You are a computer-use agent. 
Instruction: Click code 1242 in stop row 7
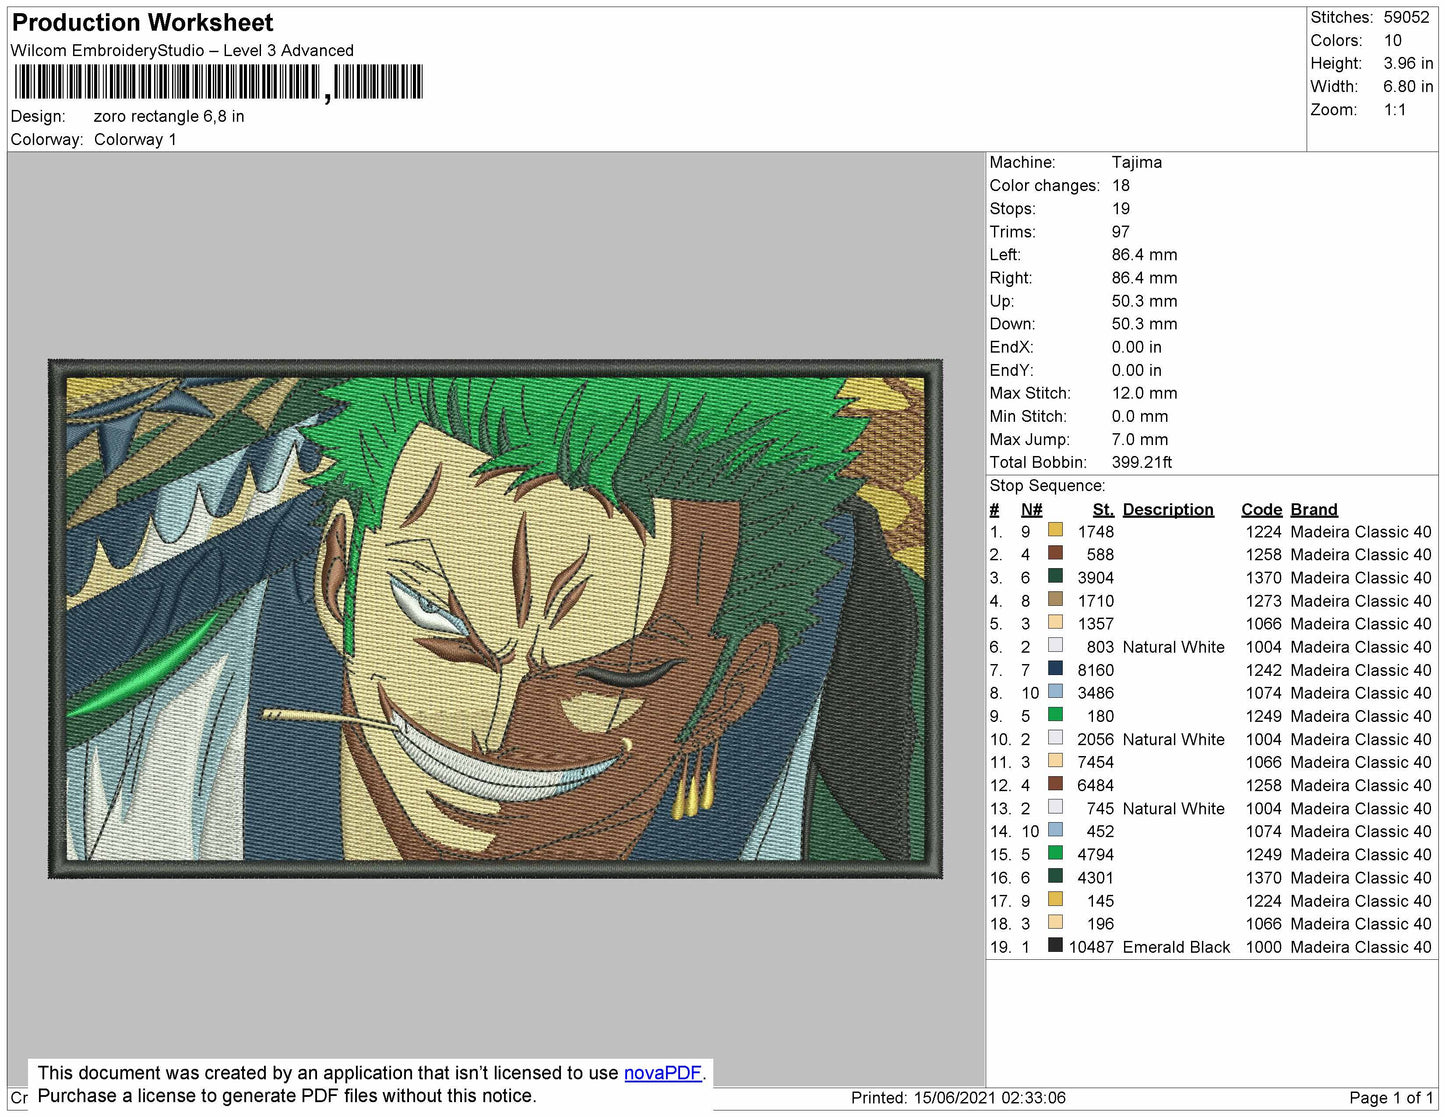coord(1263,669)
